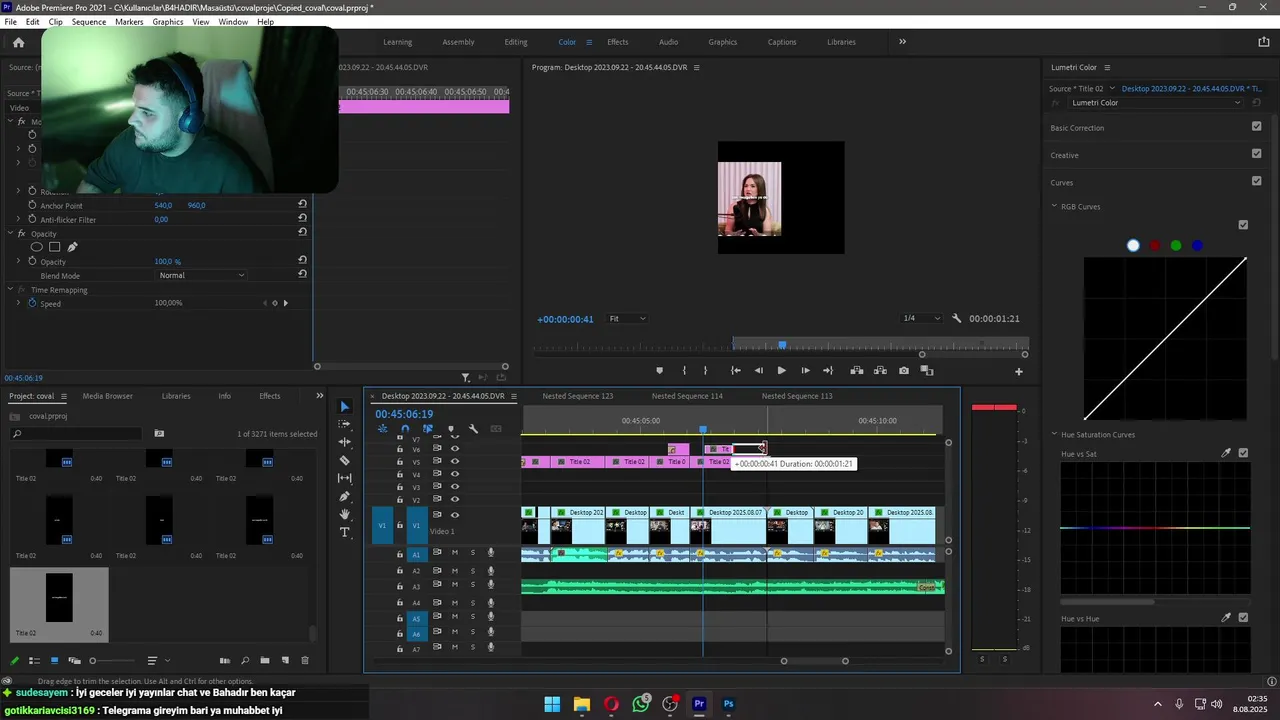Select white luma curve swatch

1133,245
